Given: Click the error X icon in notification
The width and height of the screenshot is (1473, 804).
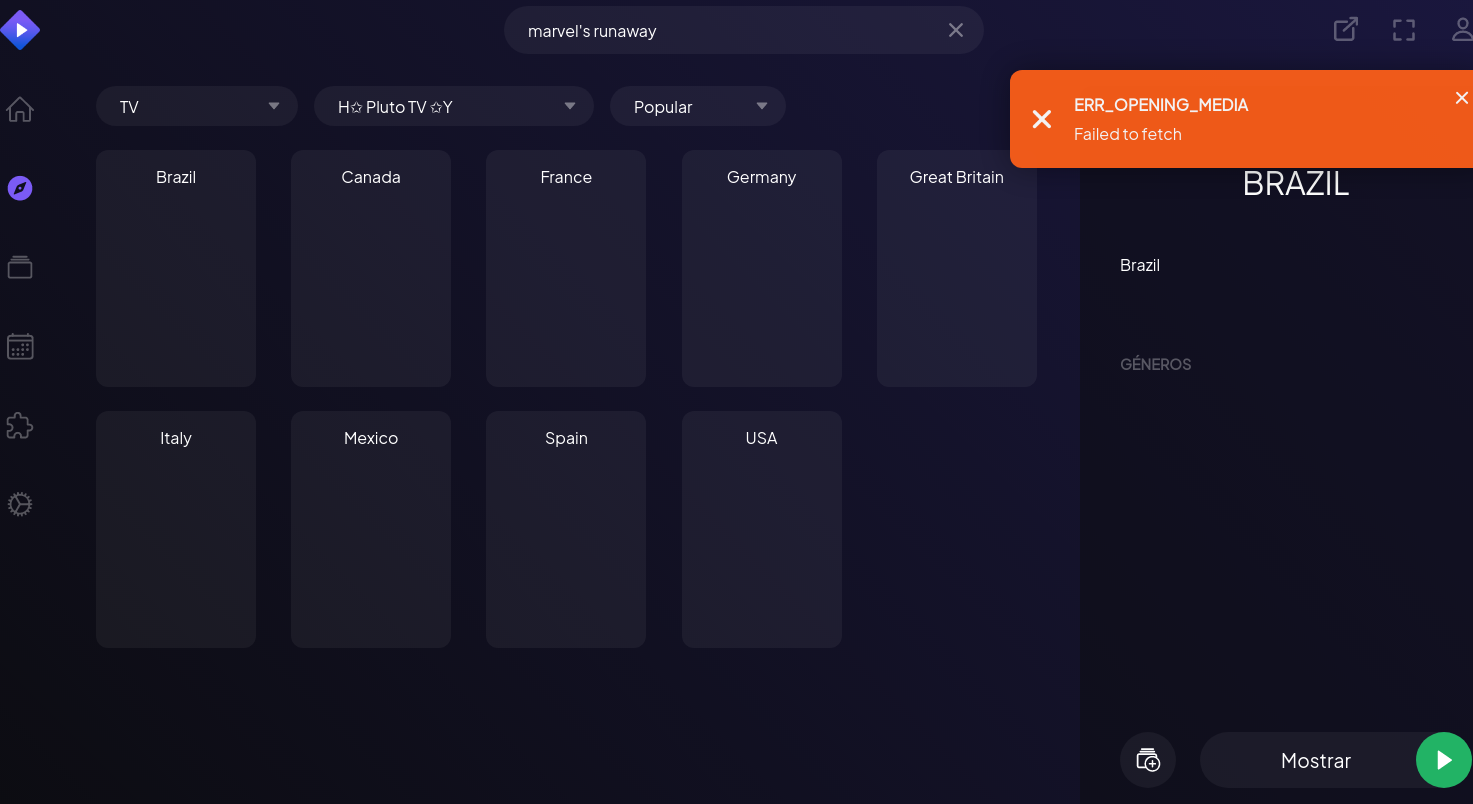Looking at the screenshot, I should tap(1042, 119).
